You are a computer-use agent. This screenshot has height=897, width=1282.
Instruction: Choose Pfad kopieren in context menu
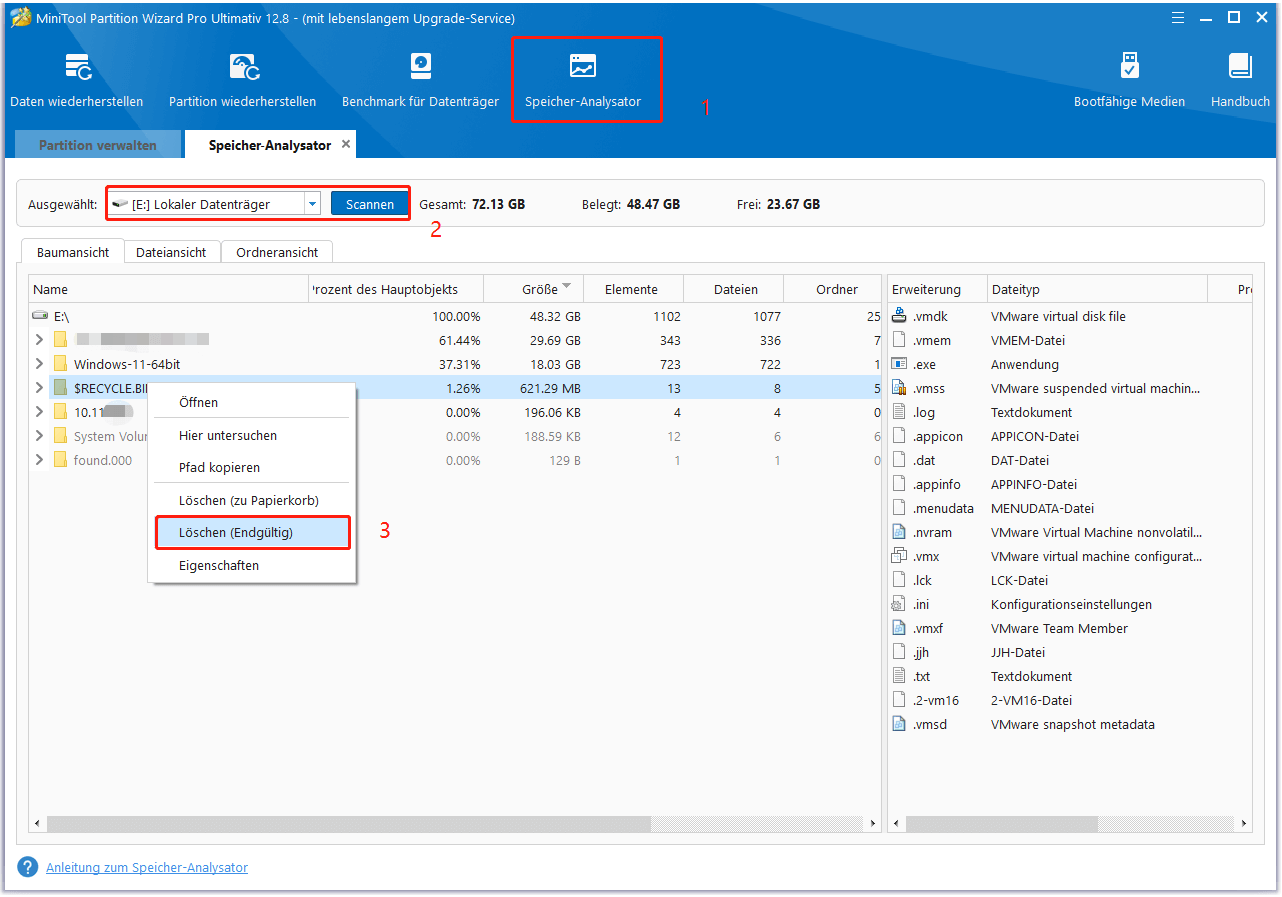click(252, 467)
